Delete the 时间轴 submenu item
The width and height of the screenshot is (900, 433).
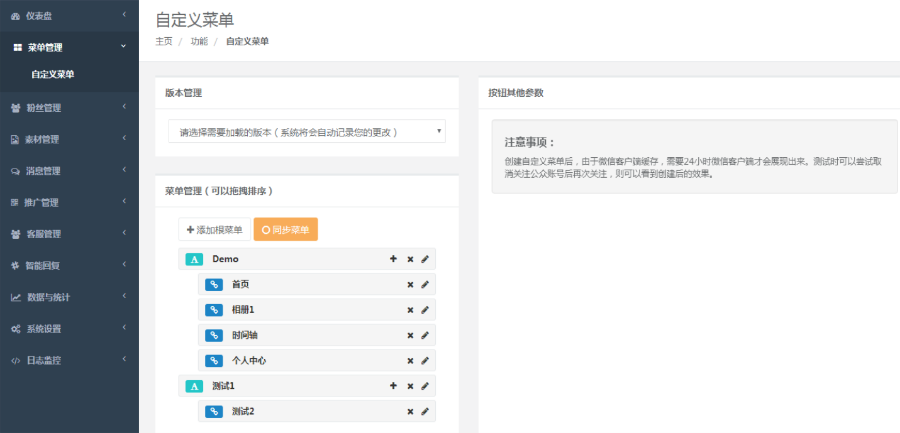410,335
